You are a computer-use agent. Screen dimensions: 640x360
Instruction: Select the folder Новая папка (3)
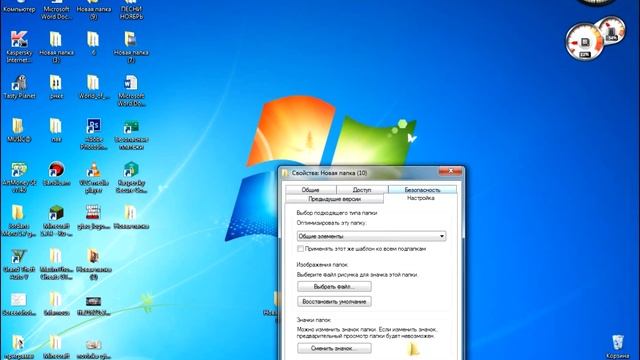tap(56, 47)
